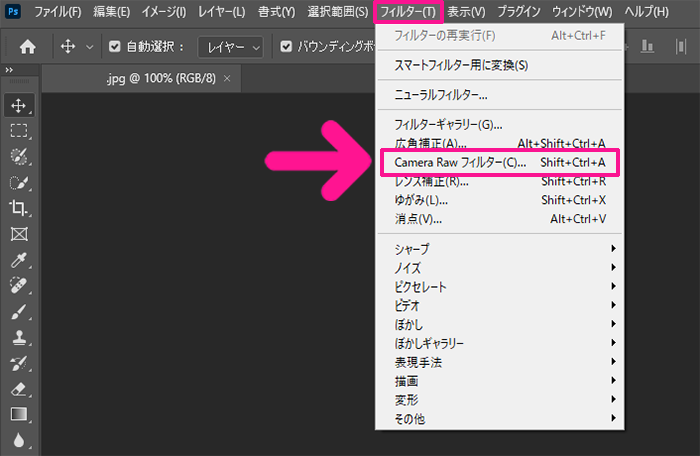Expand the ノイズ submenu
The height and width of the screenshot is (456, 700).
[x=500, y=268]
